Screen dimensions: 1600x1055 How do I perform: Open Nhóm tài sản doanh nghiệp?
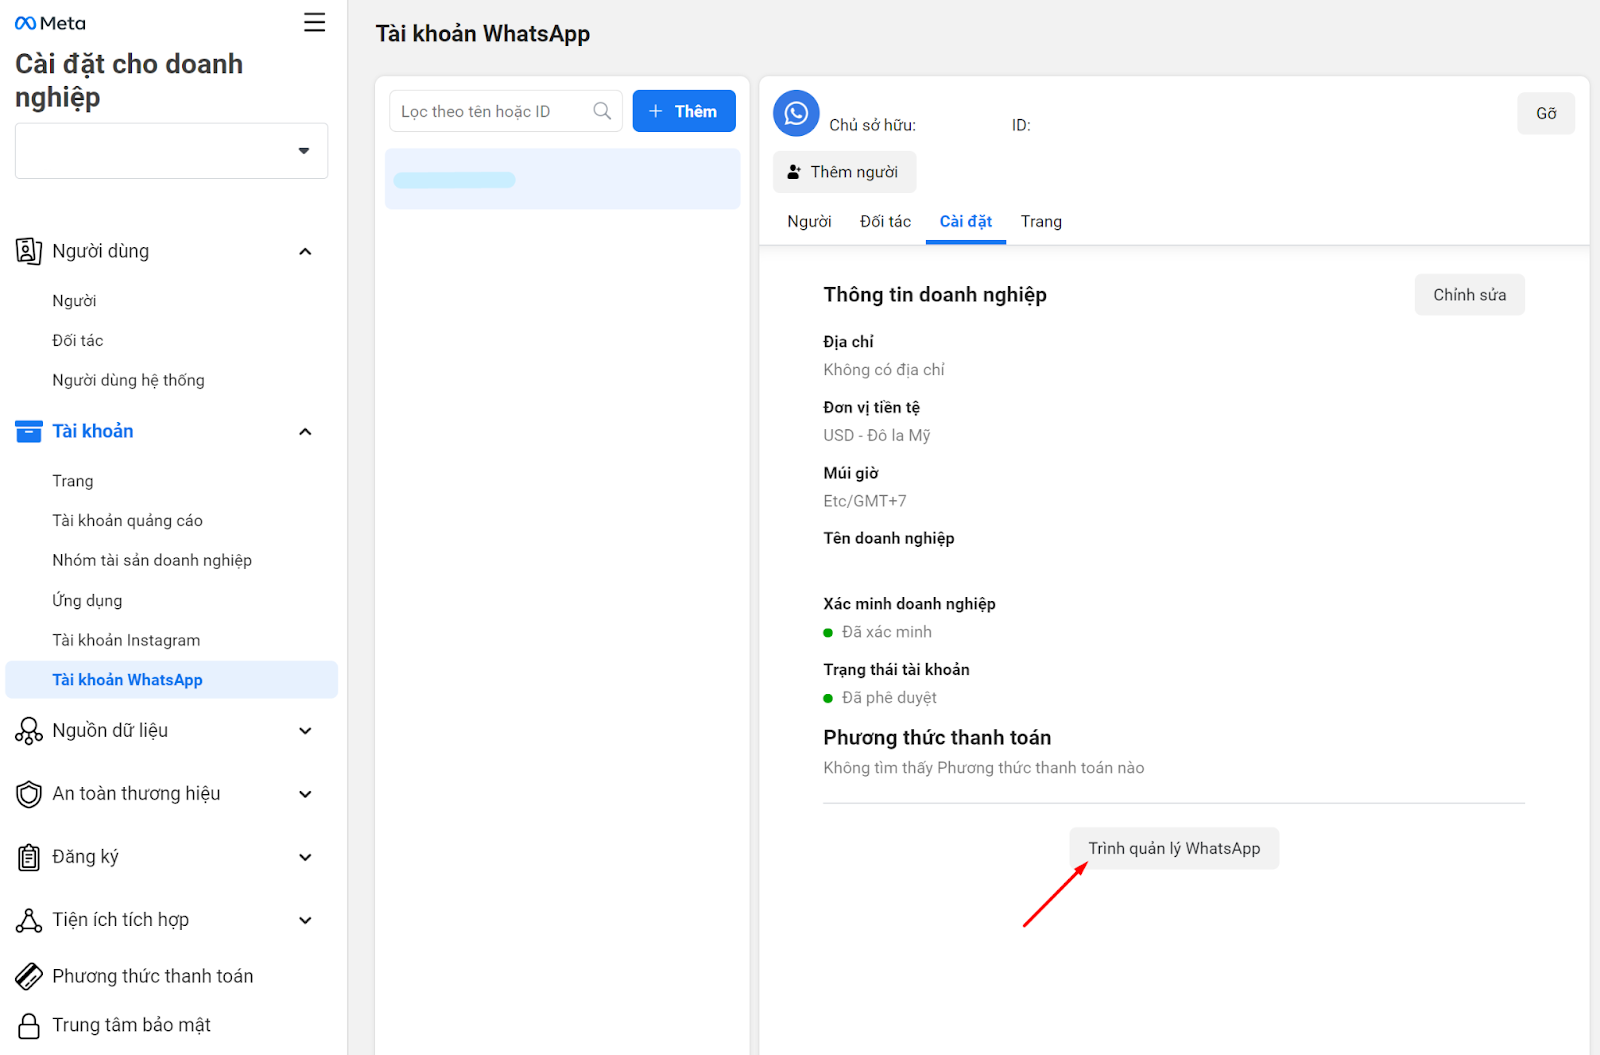point(152,561)
